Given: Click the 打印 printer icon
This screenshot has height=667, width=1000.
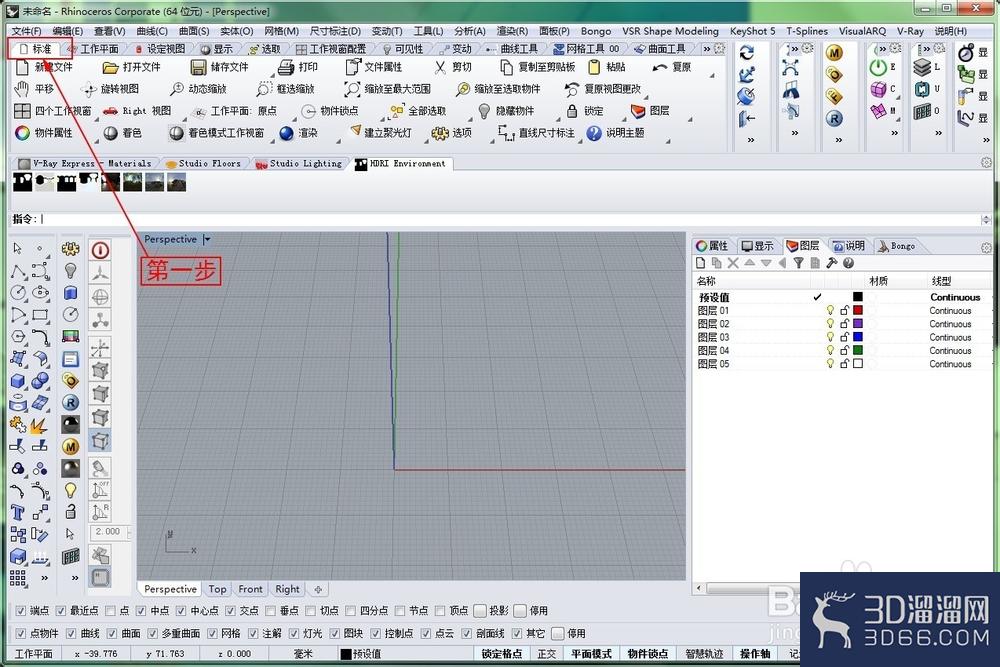Looking at the screenshot, I should pyautogui.click(x=286, y=67).
